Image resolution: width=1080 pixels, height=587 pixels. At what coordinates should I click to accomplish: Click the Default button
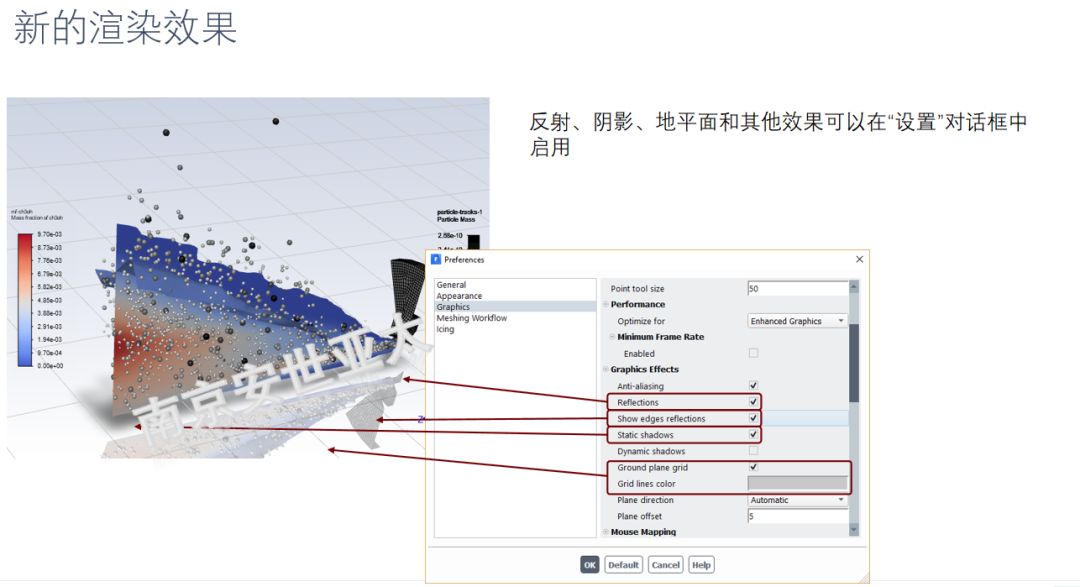623,565
